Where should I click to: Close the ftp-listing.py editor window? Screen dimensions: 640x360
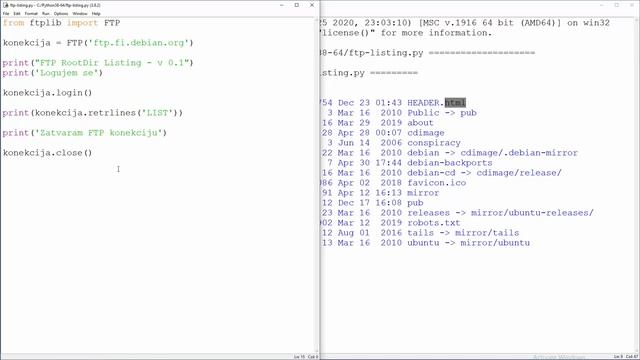coord(312,5)
